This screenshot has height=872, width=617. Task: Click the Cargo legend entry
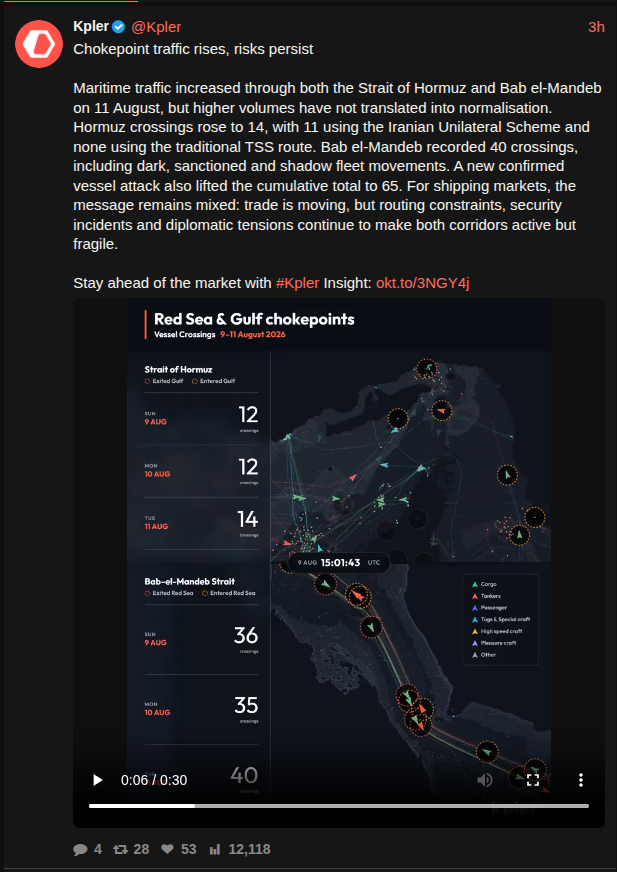point(483,584)
